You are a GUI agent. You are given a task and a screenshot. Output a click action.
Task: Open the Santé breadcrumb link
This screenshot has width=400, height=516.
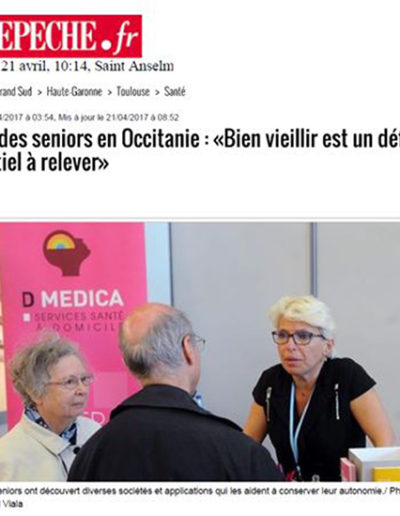(174, 91)
